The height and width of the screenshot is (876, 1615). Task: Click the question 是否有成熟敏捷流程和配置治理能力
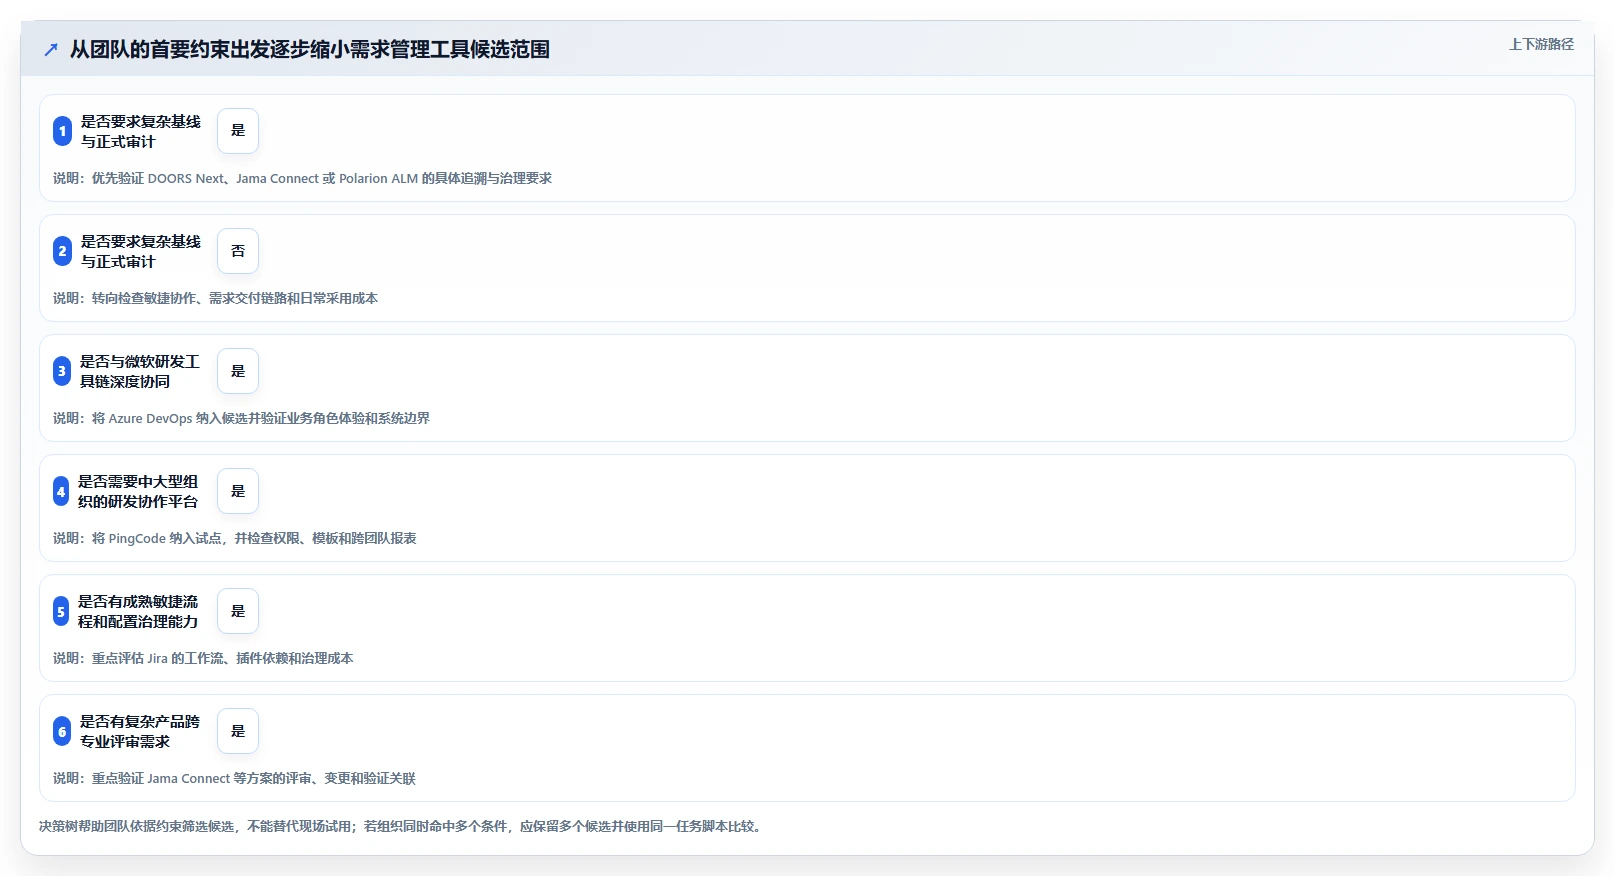click(x=138, y=611)
